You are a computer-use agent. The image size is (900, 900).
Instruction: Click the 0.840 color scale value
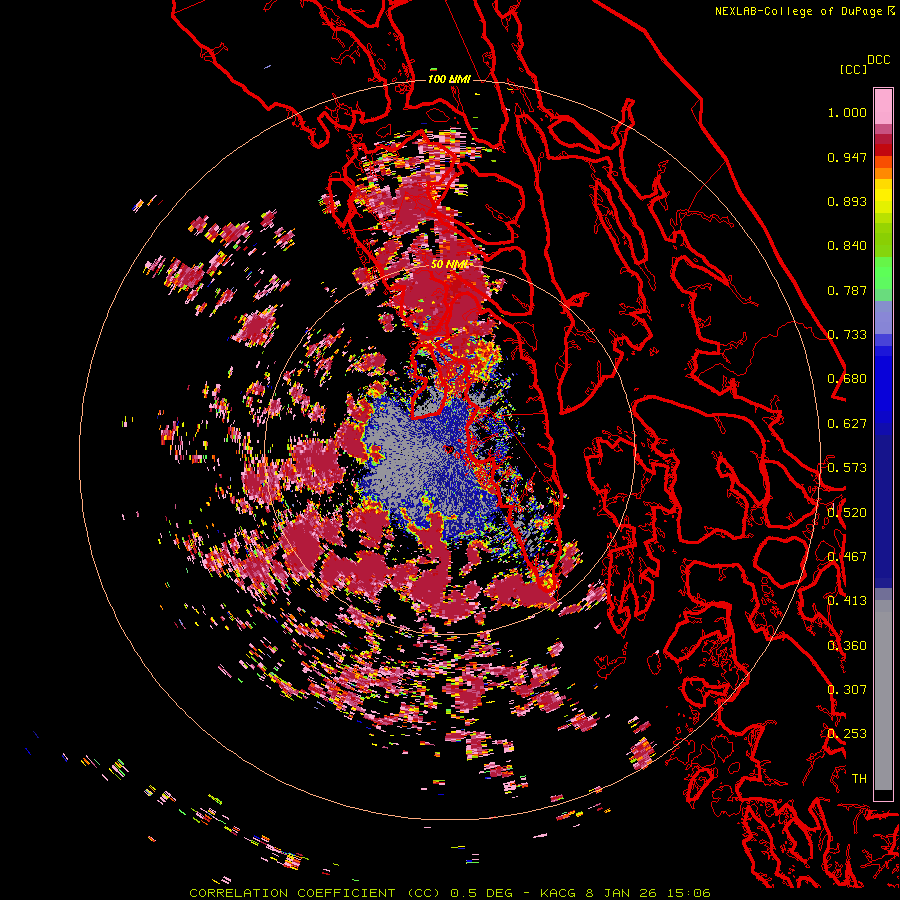click(x=847, y=246)
